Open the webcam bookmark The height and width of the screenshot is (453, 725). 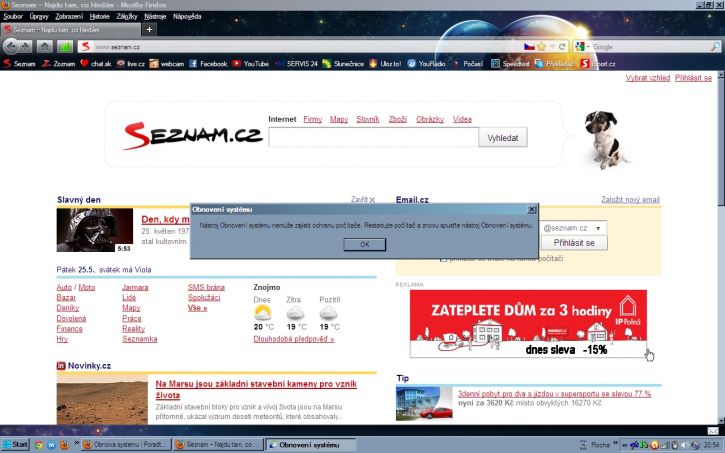click(166, 64)
